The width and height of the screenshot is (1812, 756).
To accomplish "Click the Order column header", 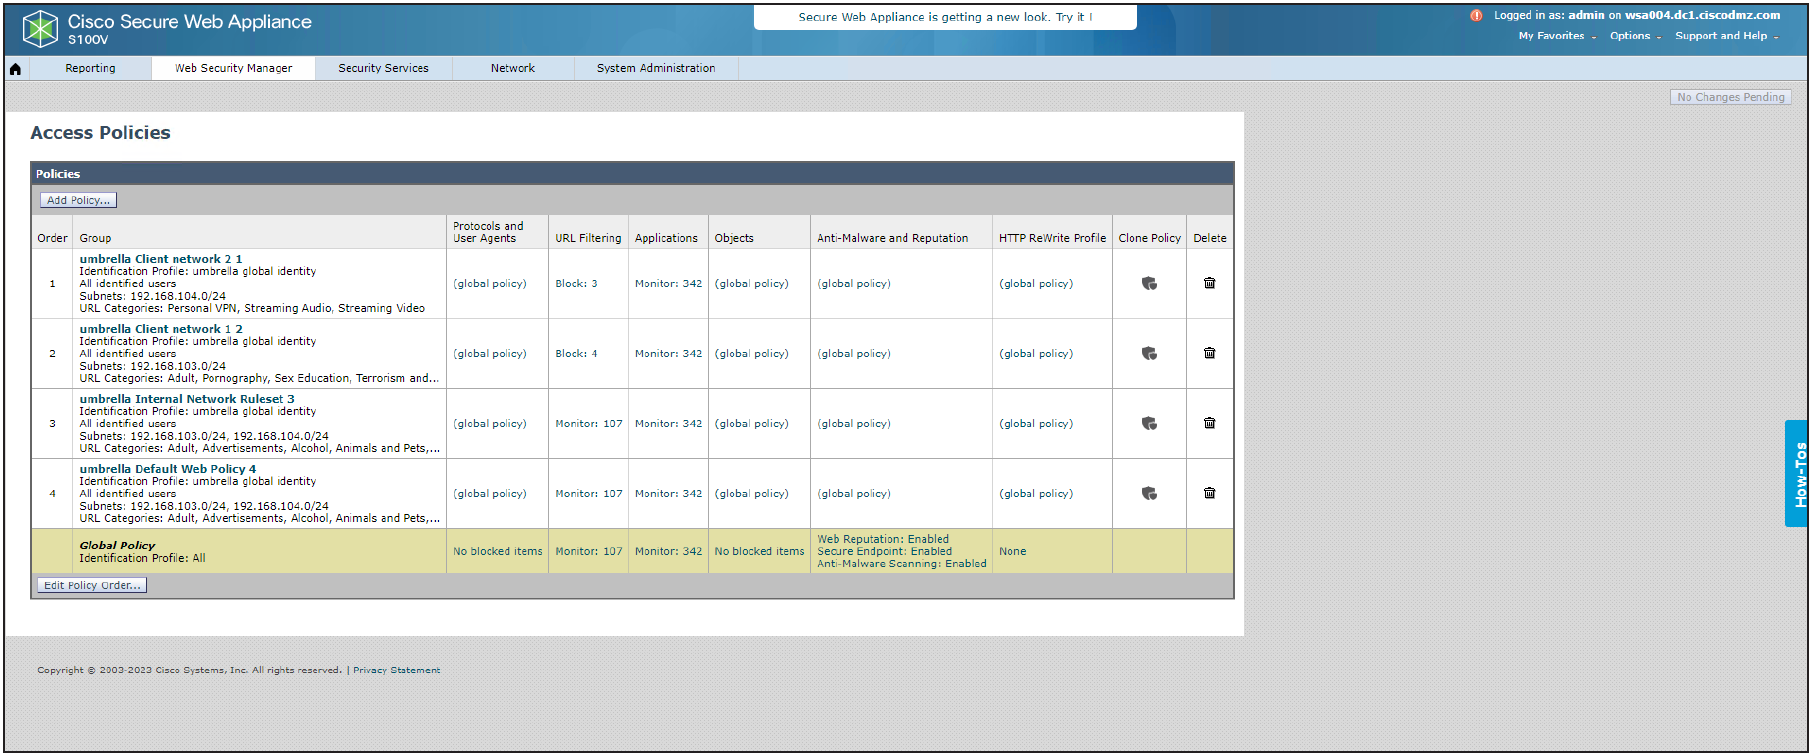I will [x=52, y=238].
